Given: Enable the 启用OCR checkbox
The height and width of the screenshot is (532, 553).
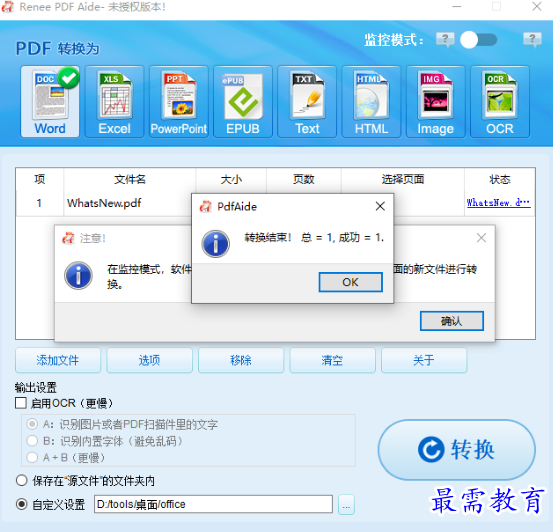Looking at the screenshot, I should (21, 403).
